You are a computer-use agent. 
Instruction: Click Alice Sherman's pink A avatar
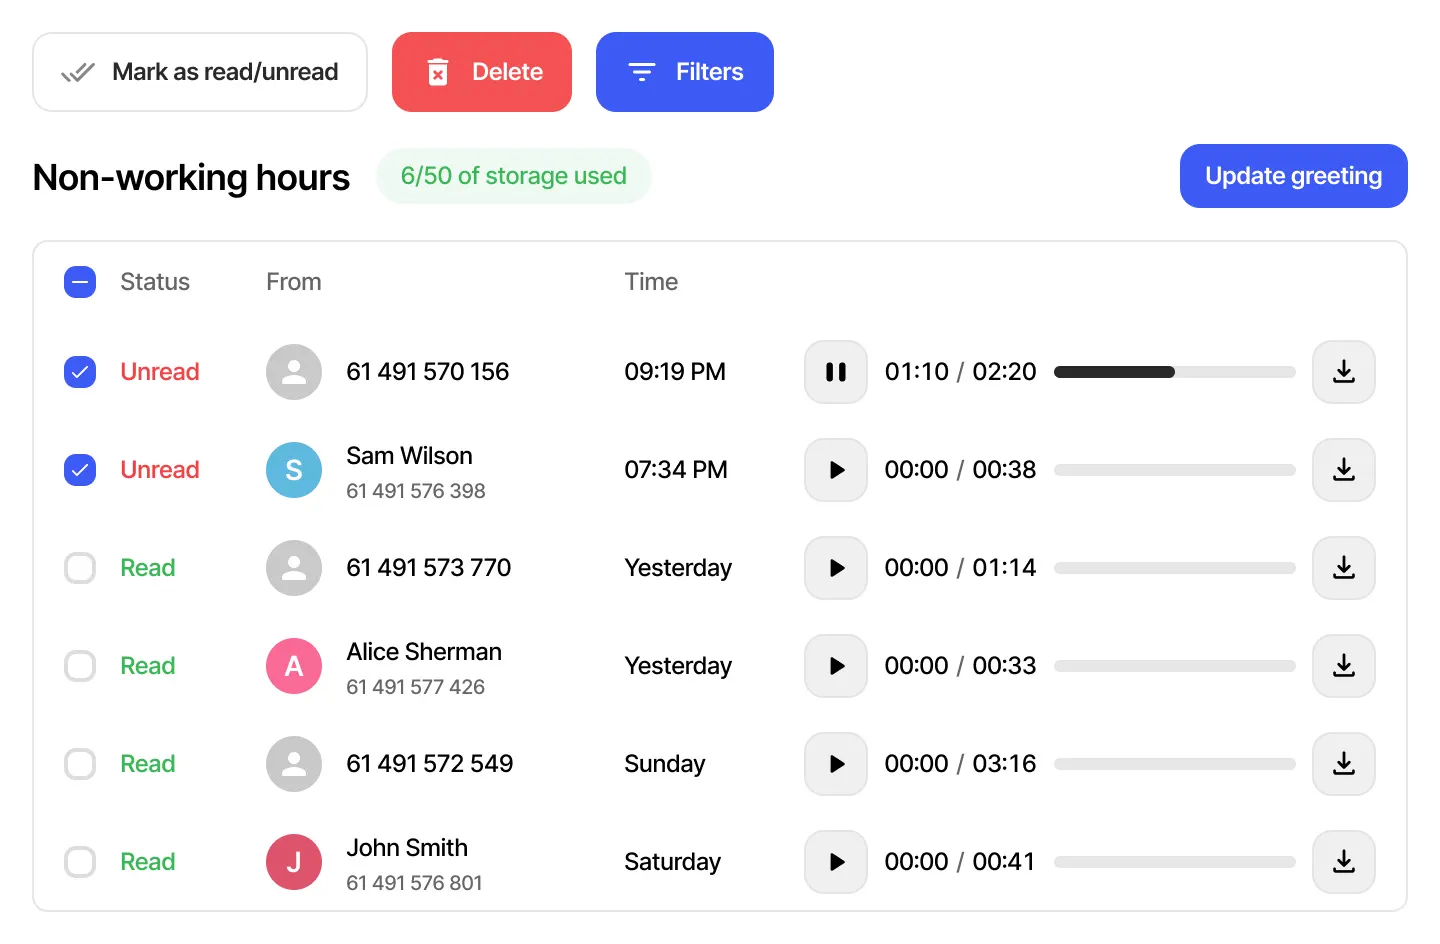(x=294, y=666)
